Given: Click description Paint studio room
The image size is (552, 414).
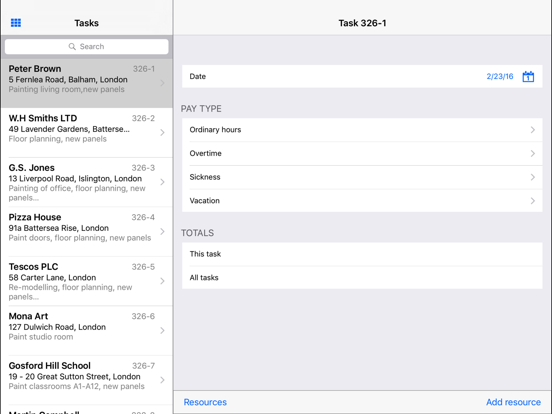Looking at the screenshot, I should tap(41, 337).
